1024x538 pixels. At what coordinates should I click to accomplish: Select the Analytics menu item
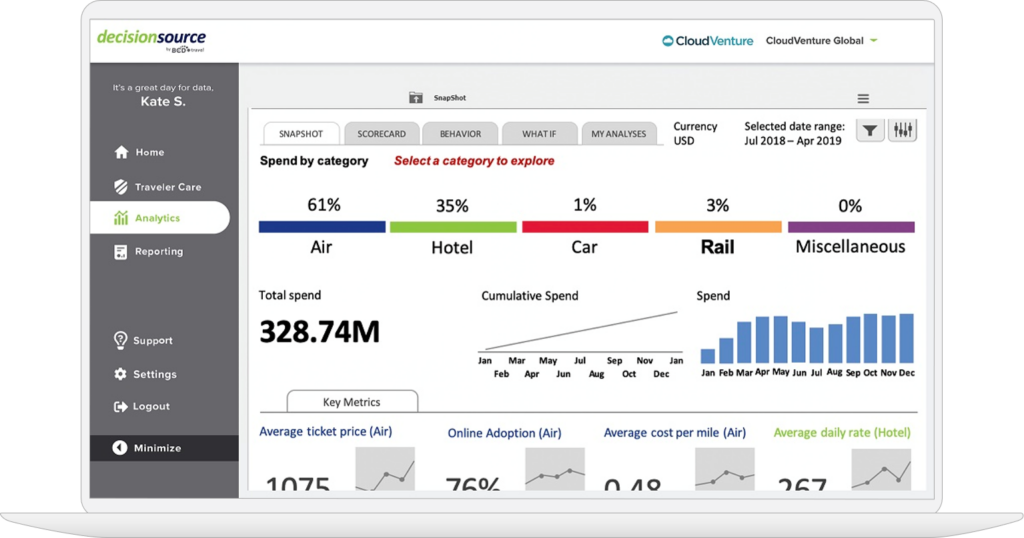(158, 218)
